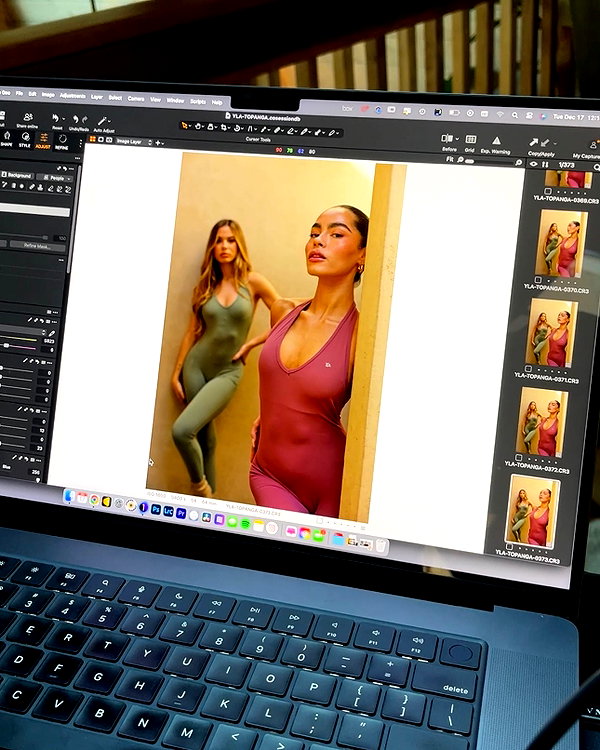600x750 pixels.
Task: Copy adjustments with up-arrow icon
Action: [x=533, y=142]
